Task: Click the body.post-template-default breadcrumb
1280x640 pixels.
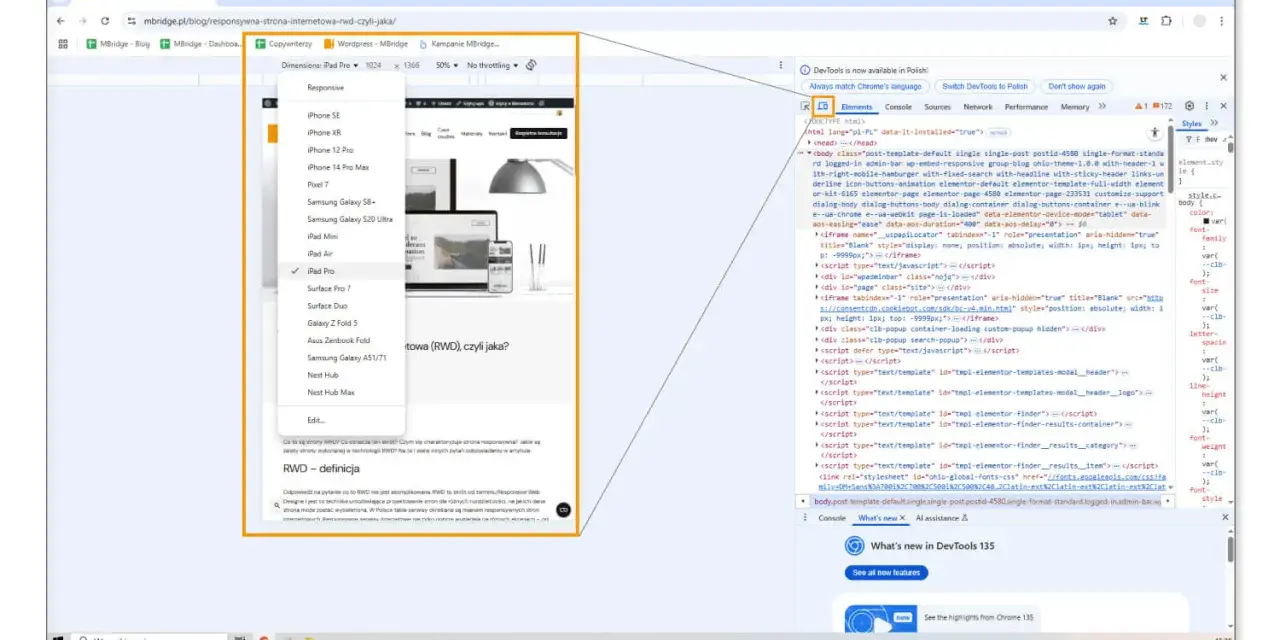Action: [986, 501]
